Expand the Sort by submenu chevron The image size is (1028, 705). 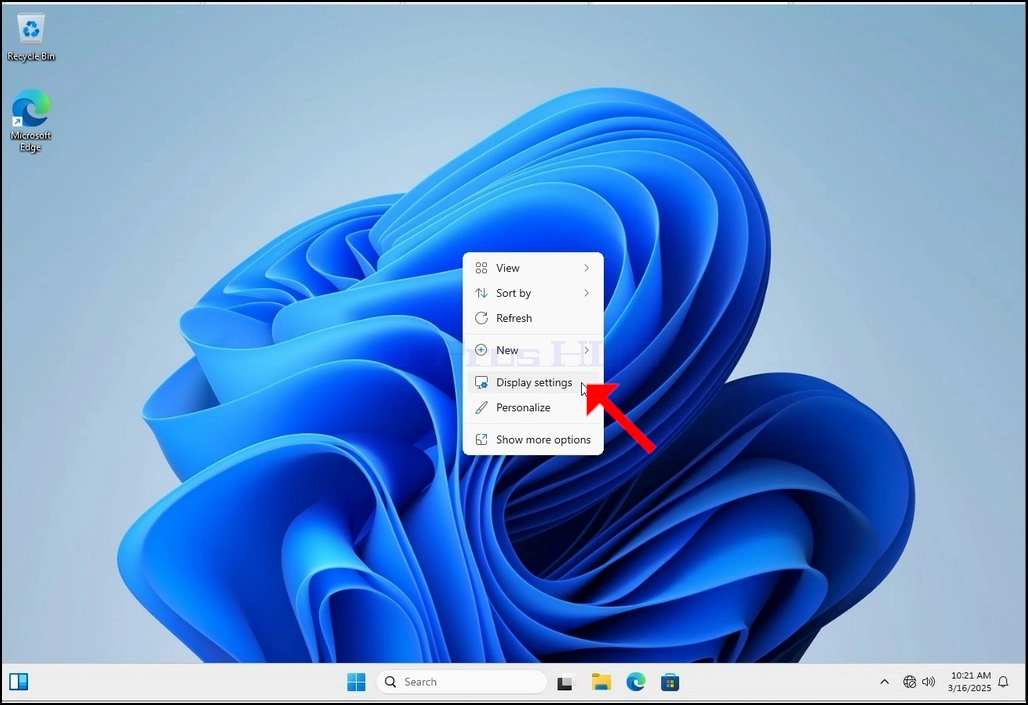click(587, 292)
